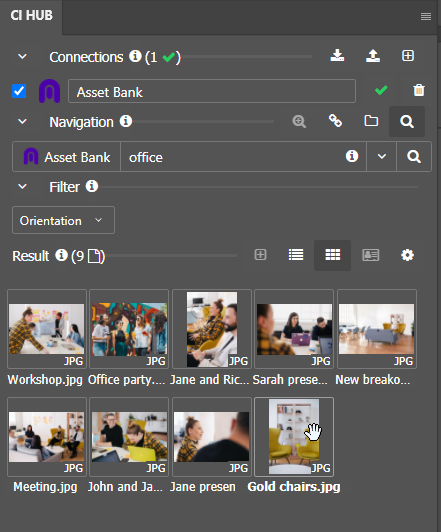The height and width of the screenshot is (532, 441).
Task: Add a new connection with plus icon
Action: click(408, 56)
